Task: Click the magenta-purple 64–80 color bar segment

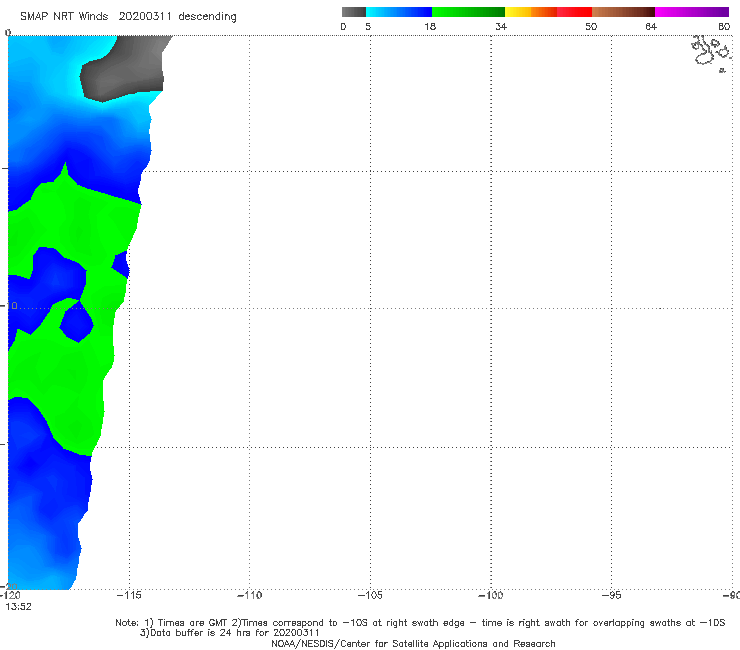Action: click(x=692, y=12)
